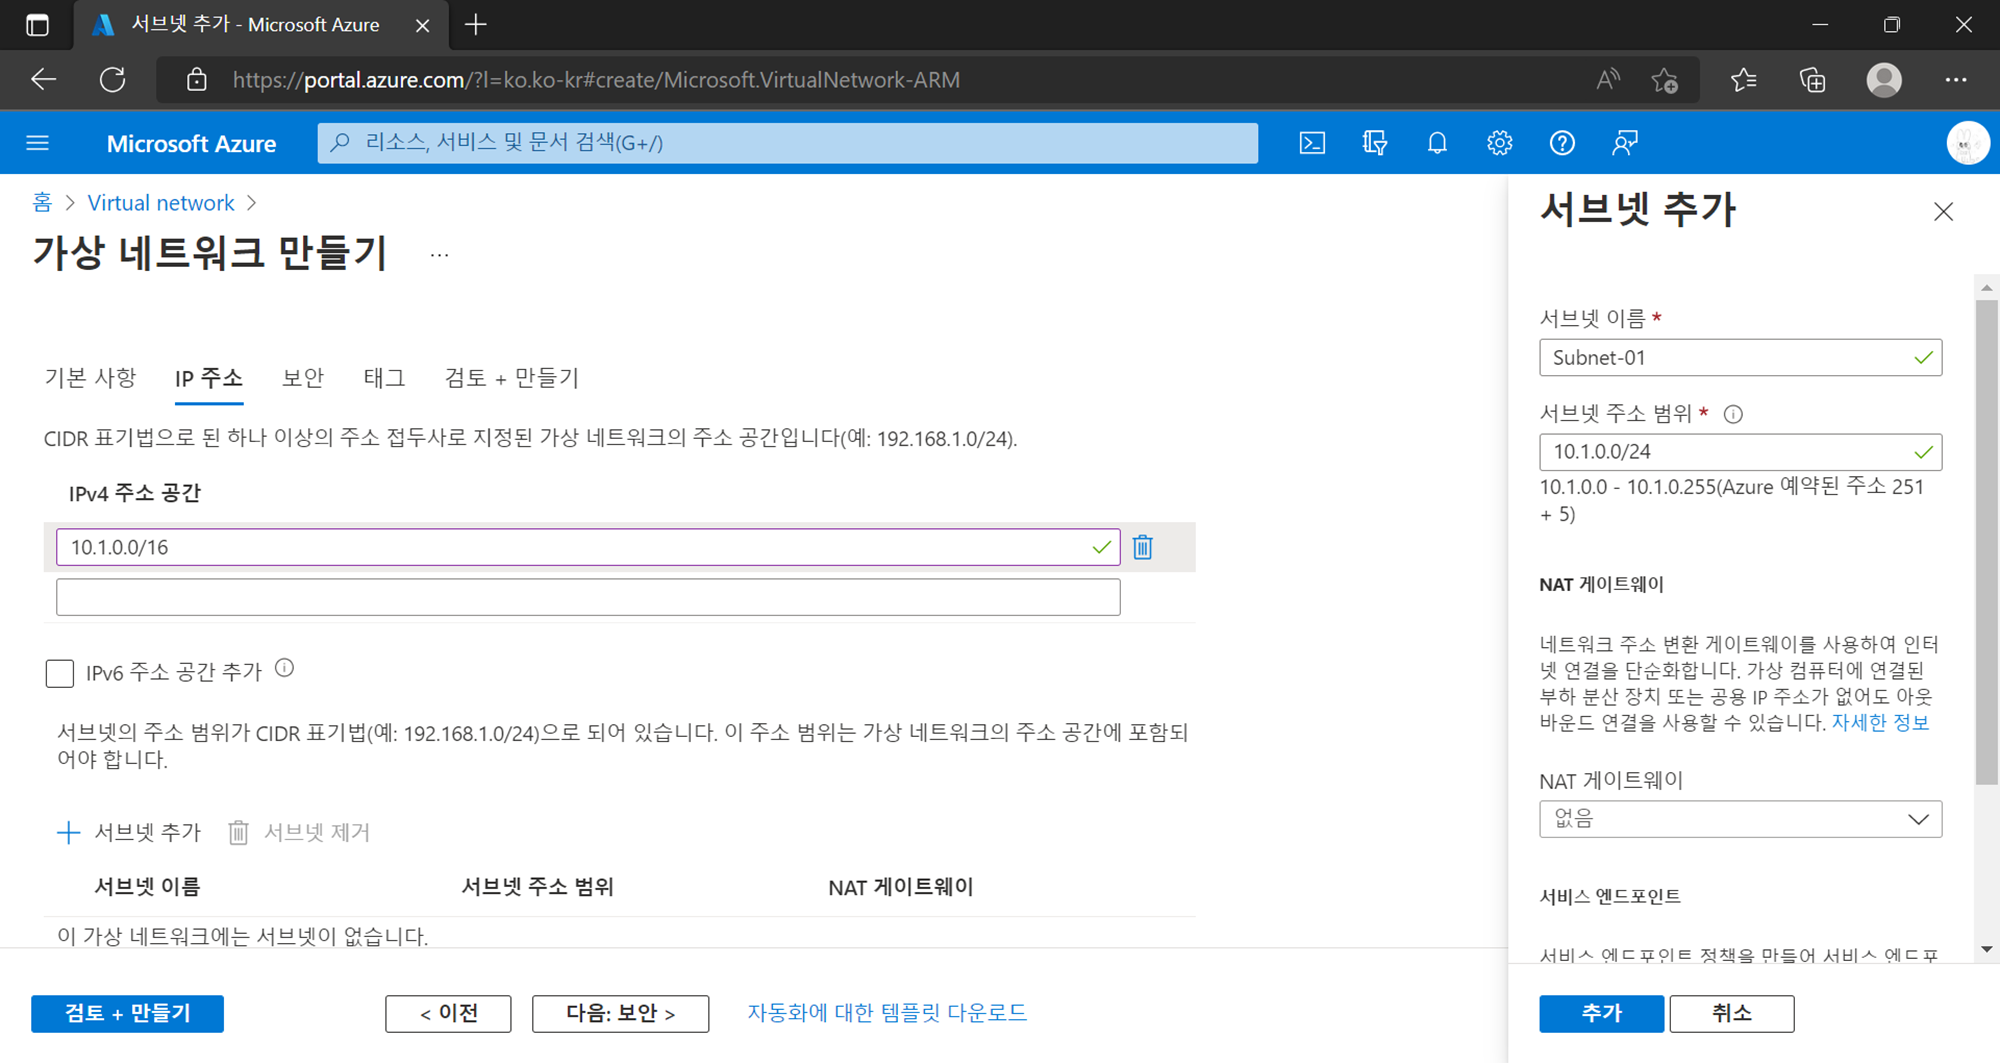Edit the 서브넷 이름 field Subnet-01

tap(1740, 358)
